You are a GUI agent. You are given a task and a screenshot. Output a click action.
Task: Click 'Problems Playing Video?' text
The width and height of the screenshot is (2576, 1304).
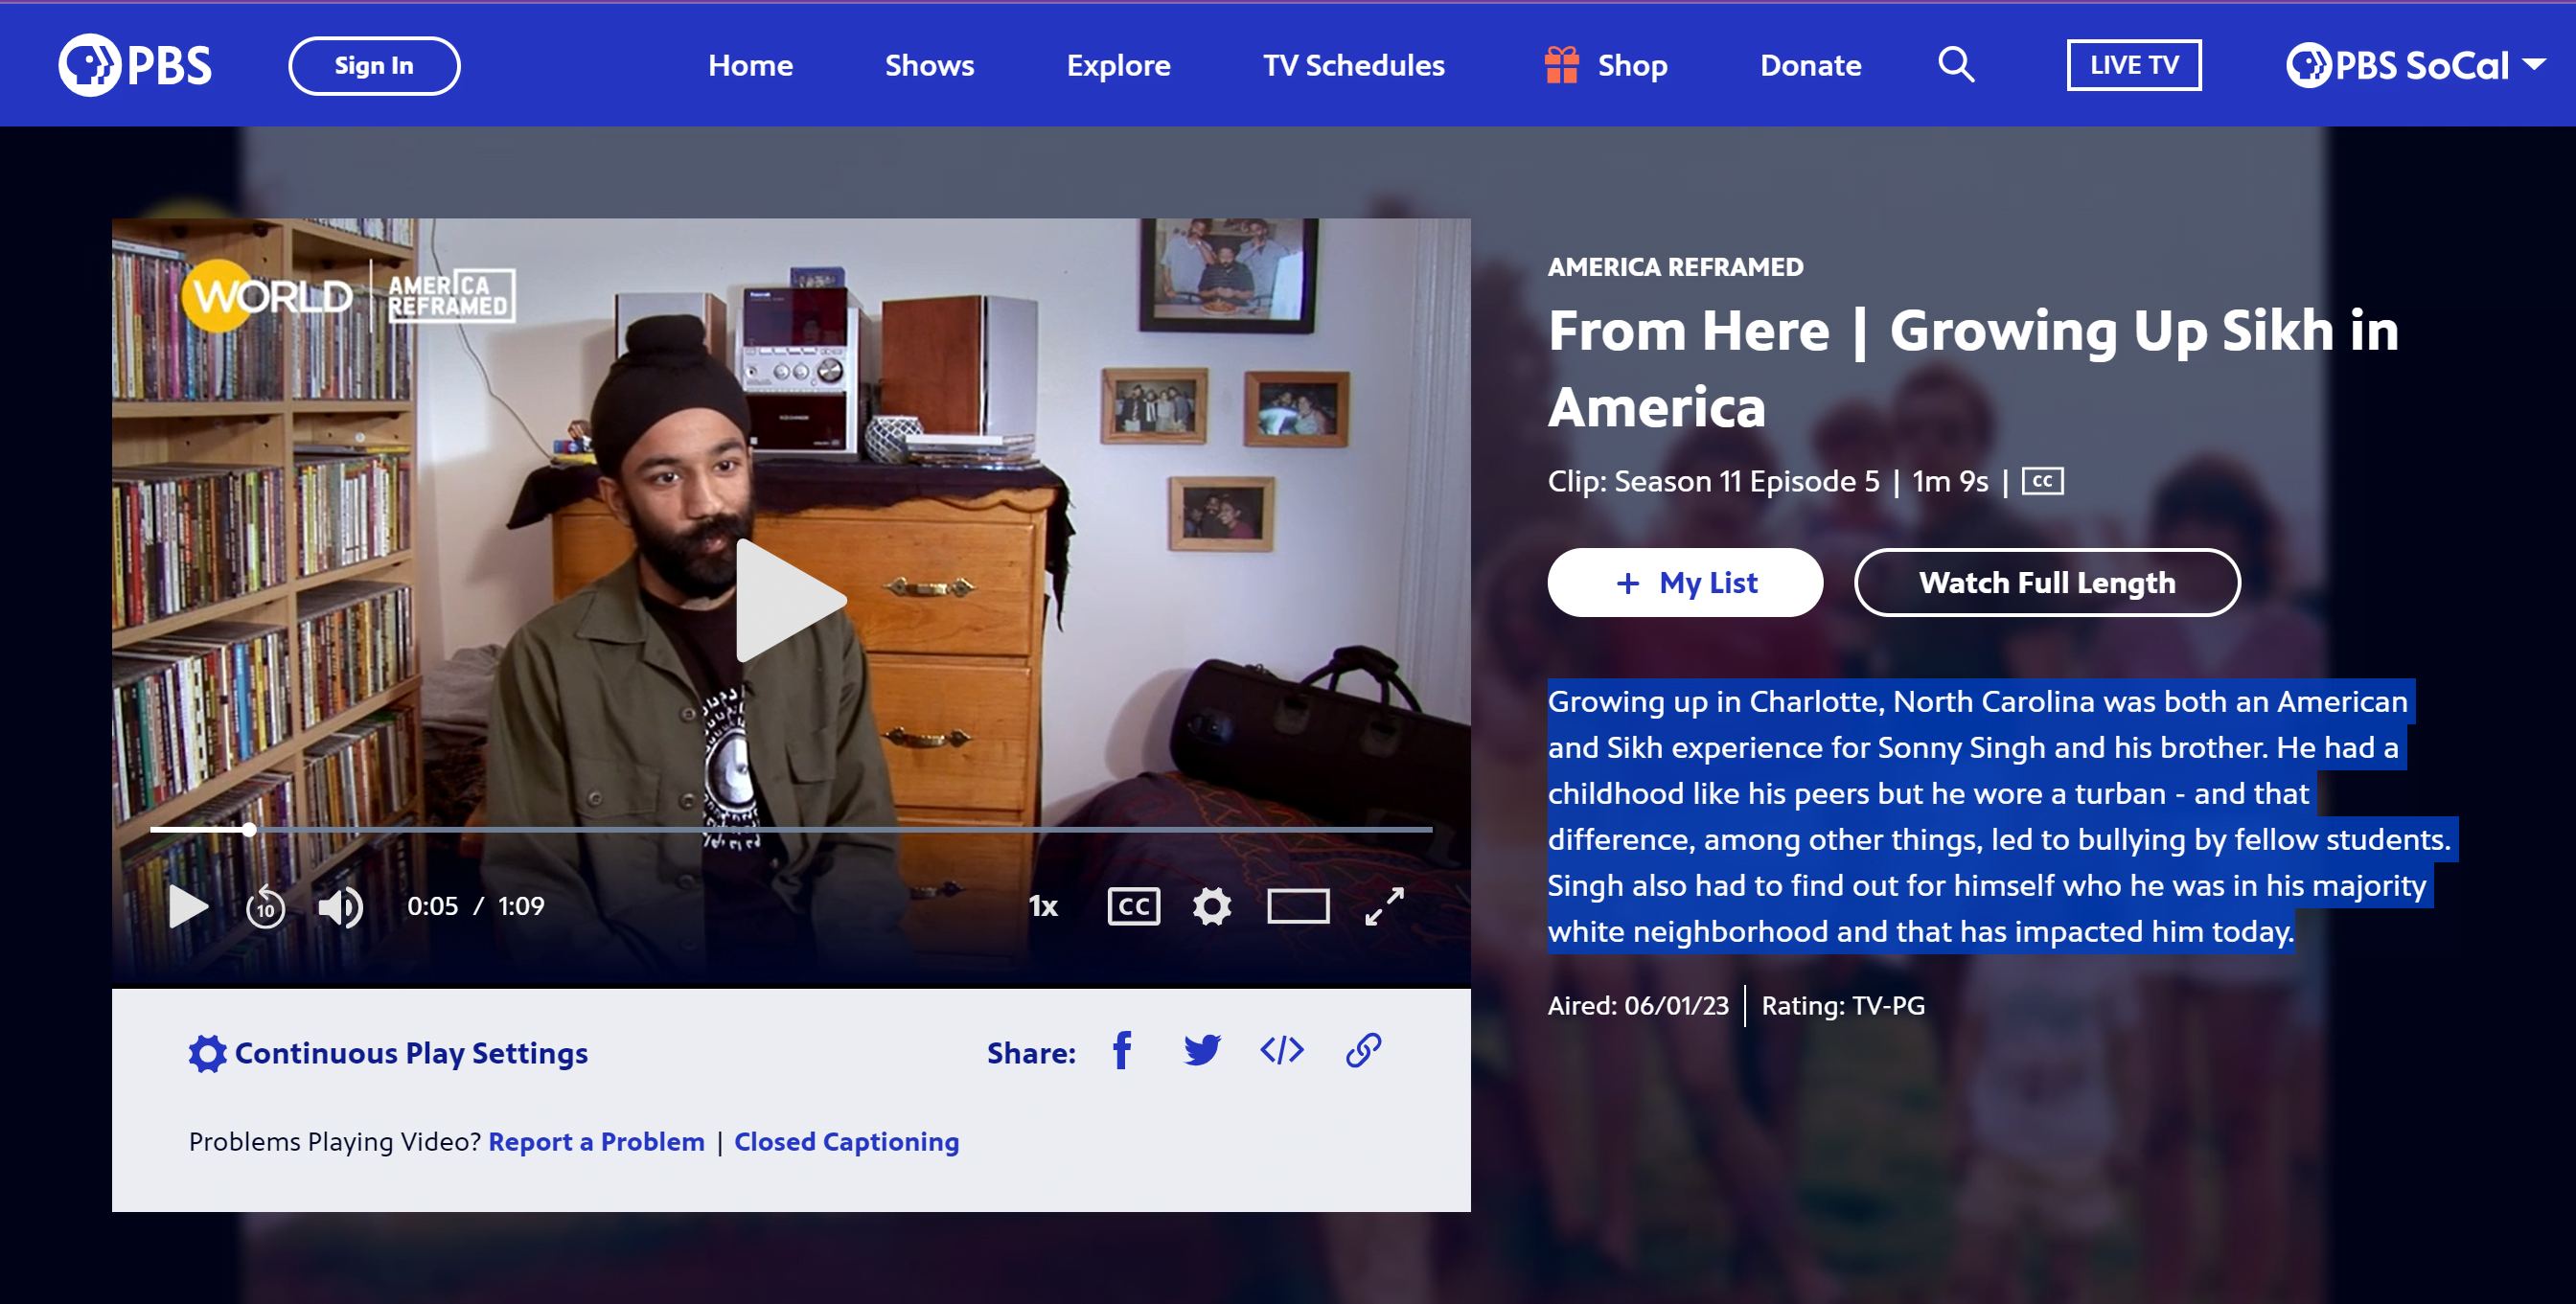point(335,1141)
